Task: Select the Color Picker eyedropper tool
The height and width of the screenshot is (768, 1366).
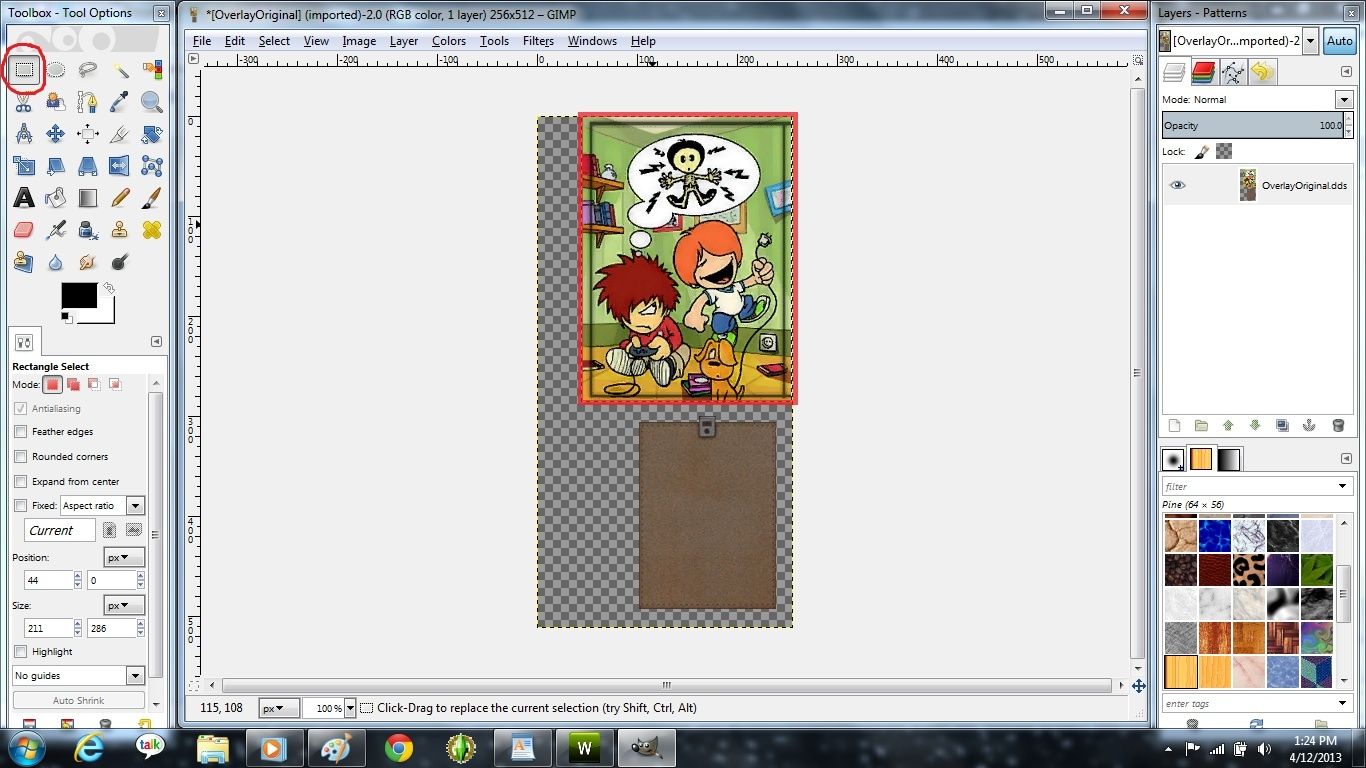Action: coord(120,102)
